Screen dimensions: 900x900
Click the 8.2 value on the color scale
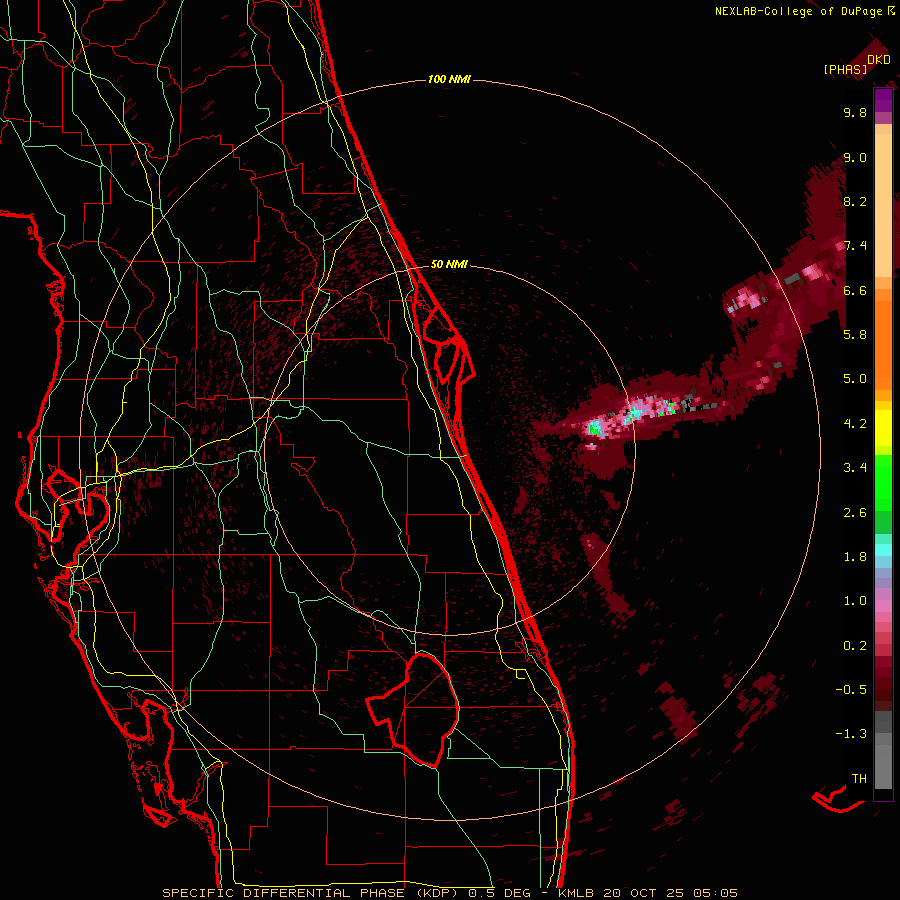(x=855, y=201)
